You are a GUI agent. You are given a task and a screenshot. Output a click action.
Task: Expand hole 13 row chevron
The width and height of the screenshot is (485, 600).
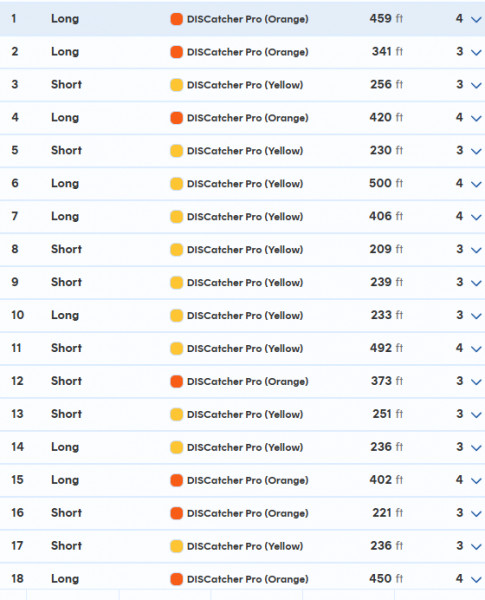pos(476,414)
